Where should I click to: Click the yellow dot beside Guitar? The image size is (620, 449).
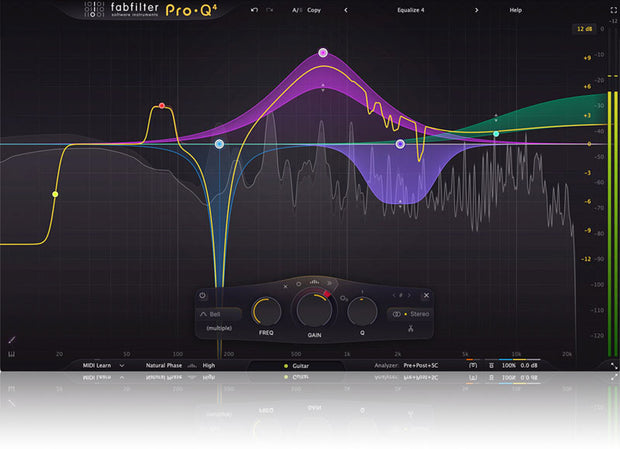pos(286,366)
